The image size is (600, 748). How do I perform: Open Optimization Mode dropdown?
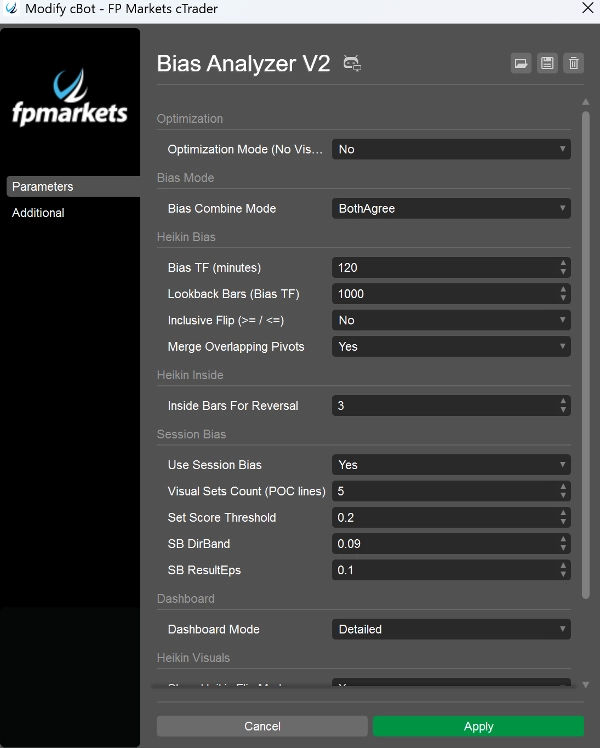point(451,149)
